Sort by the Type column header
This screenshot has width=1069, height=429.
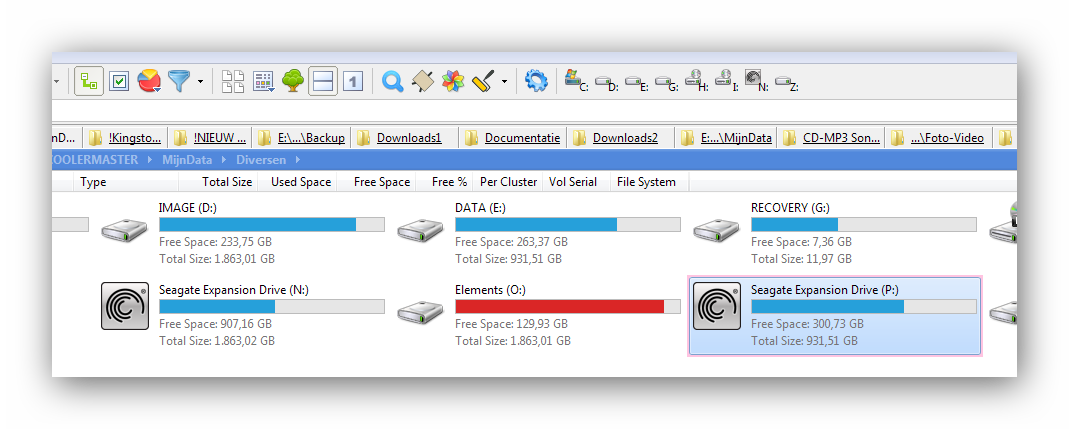126,182
